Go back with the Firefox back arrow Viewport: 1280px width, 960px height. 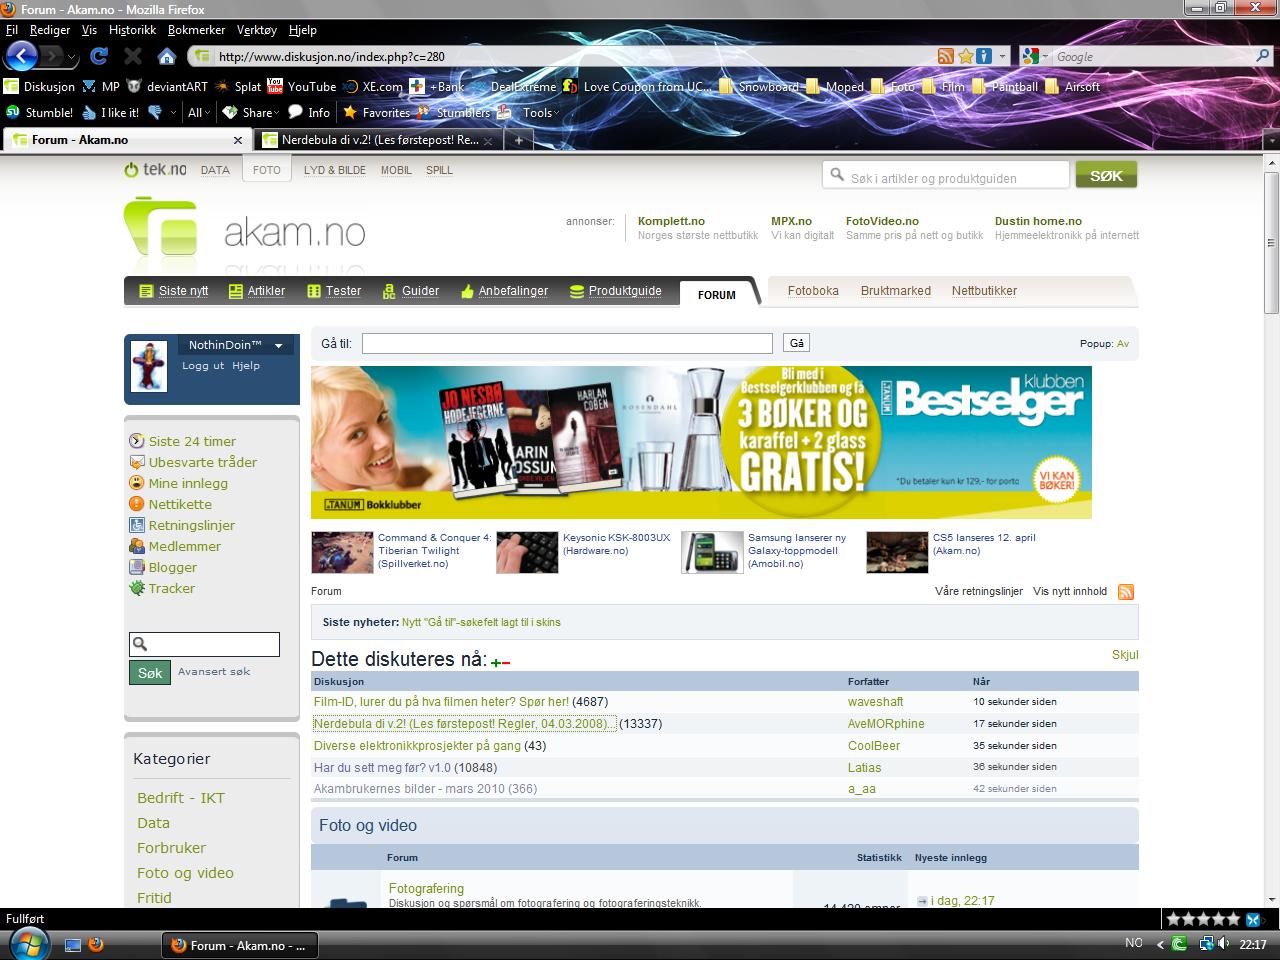(x=22, y=55)
